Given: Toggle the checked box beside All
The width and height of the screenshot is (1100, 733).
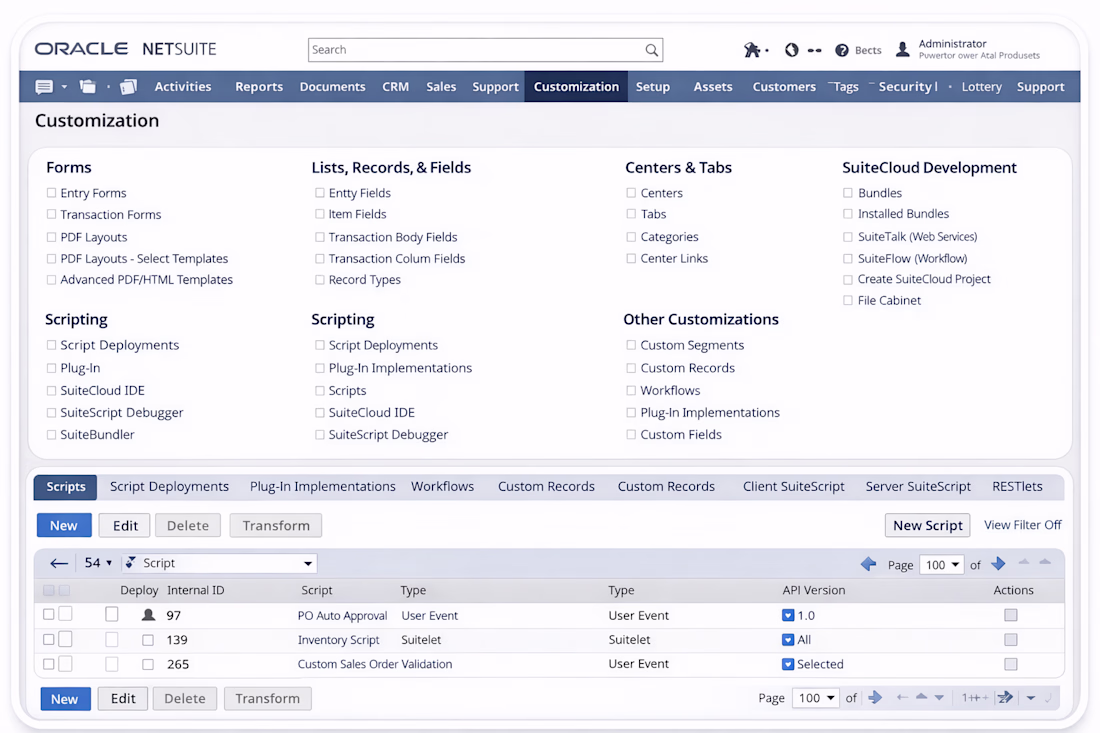Looking at the screenshot, I should (788, 640).
